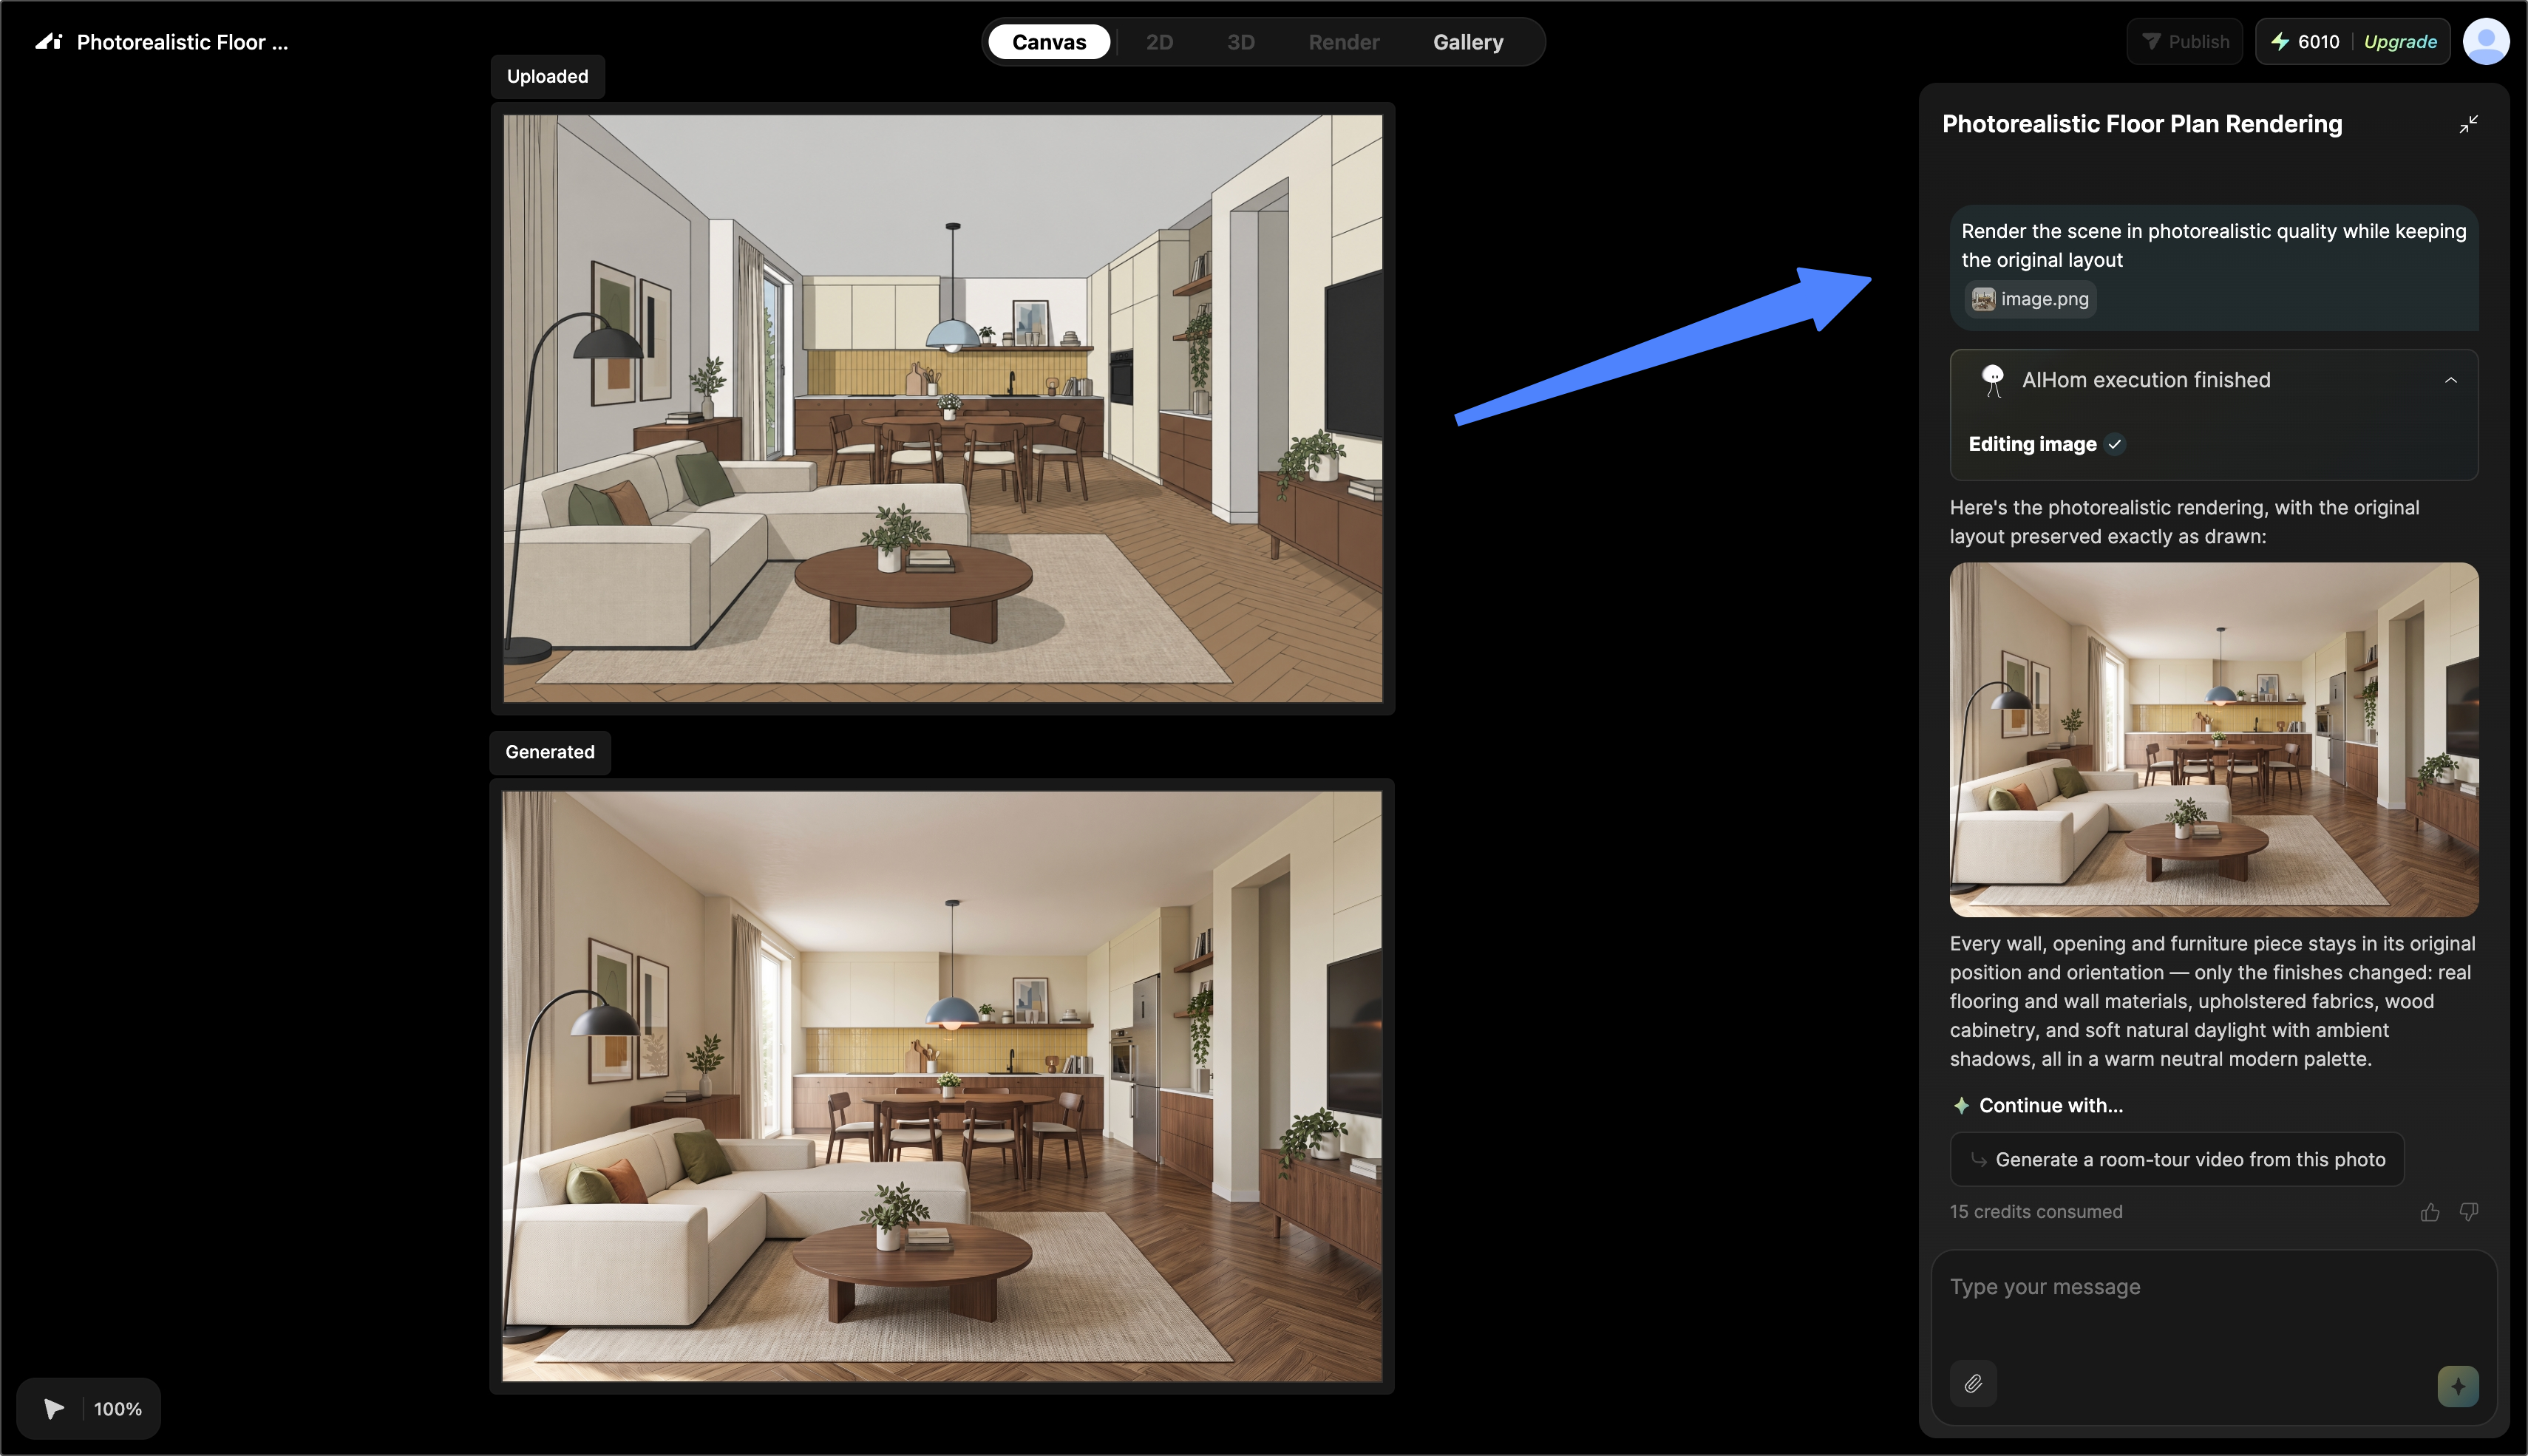Click the 6010 credits count
This screenshot has height=1456, width=2528.
click(x=2318, y=42)
